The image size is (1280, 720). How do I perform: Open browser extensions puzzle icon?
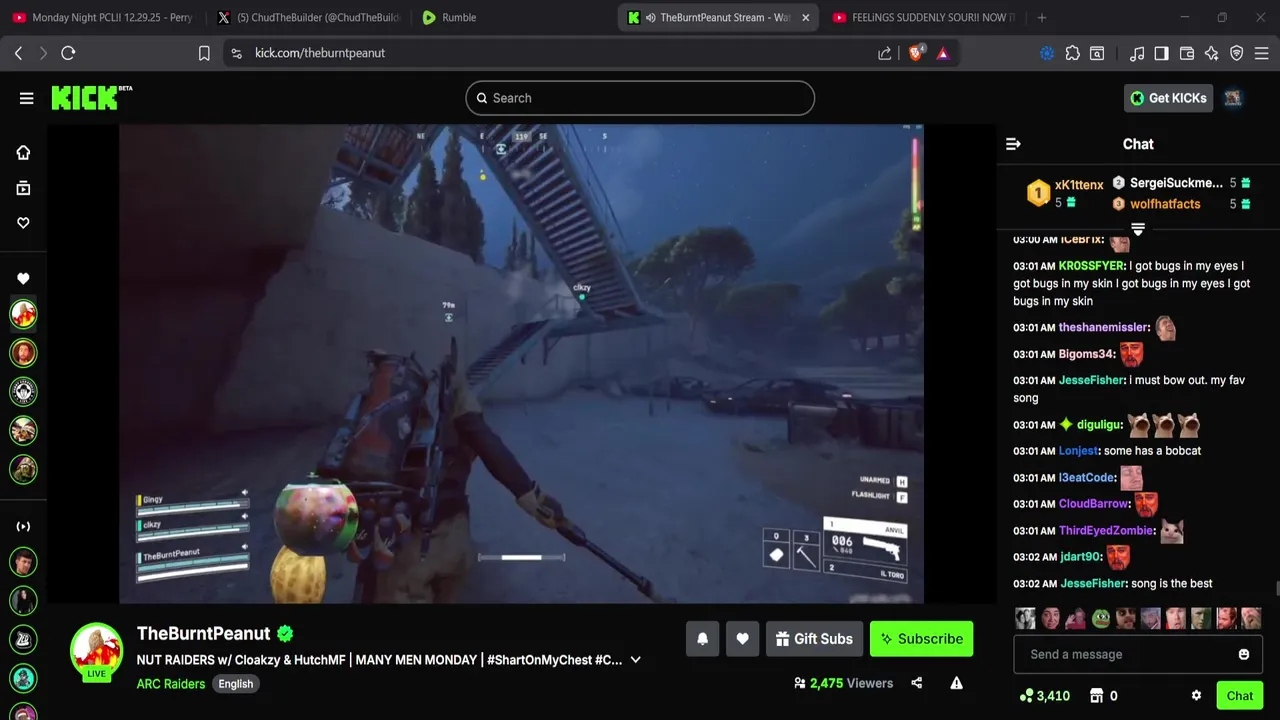click(1072, 53)
